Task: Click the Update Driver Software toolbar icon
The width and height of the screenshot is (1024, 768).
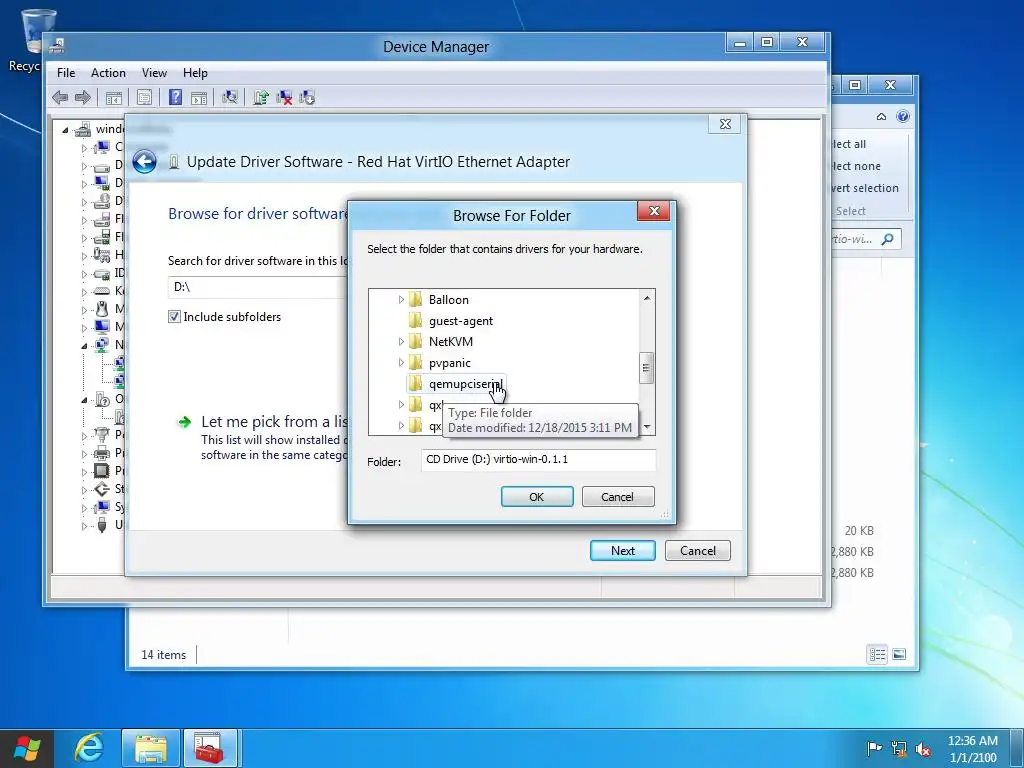Action: (261, 97)
